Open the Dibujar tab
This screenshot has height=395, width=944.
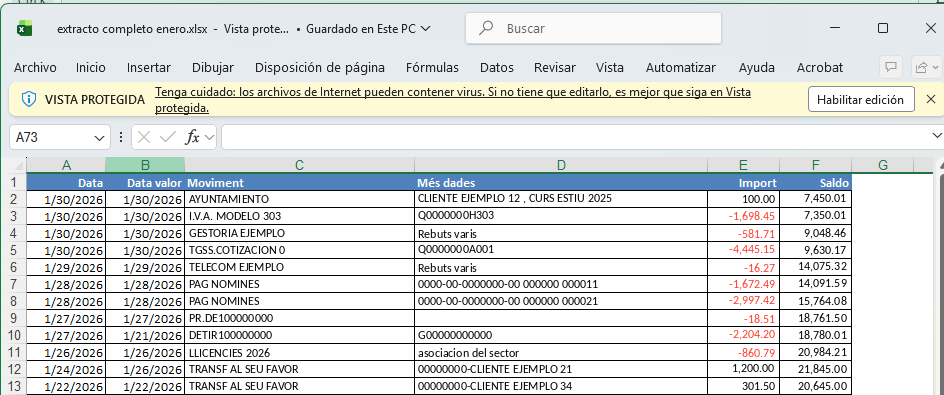coord(213,67)
